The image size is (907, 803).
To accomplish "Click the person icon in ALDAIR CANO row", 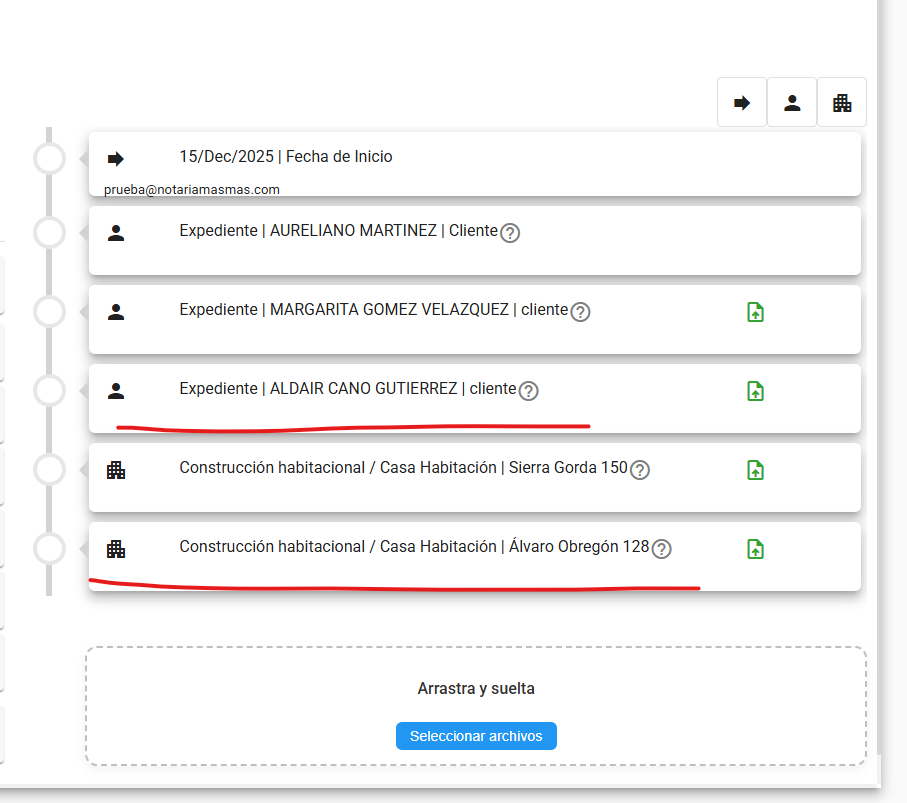I will 116,391.
